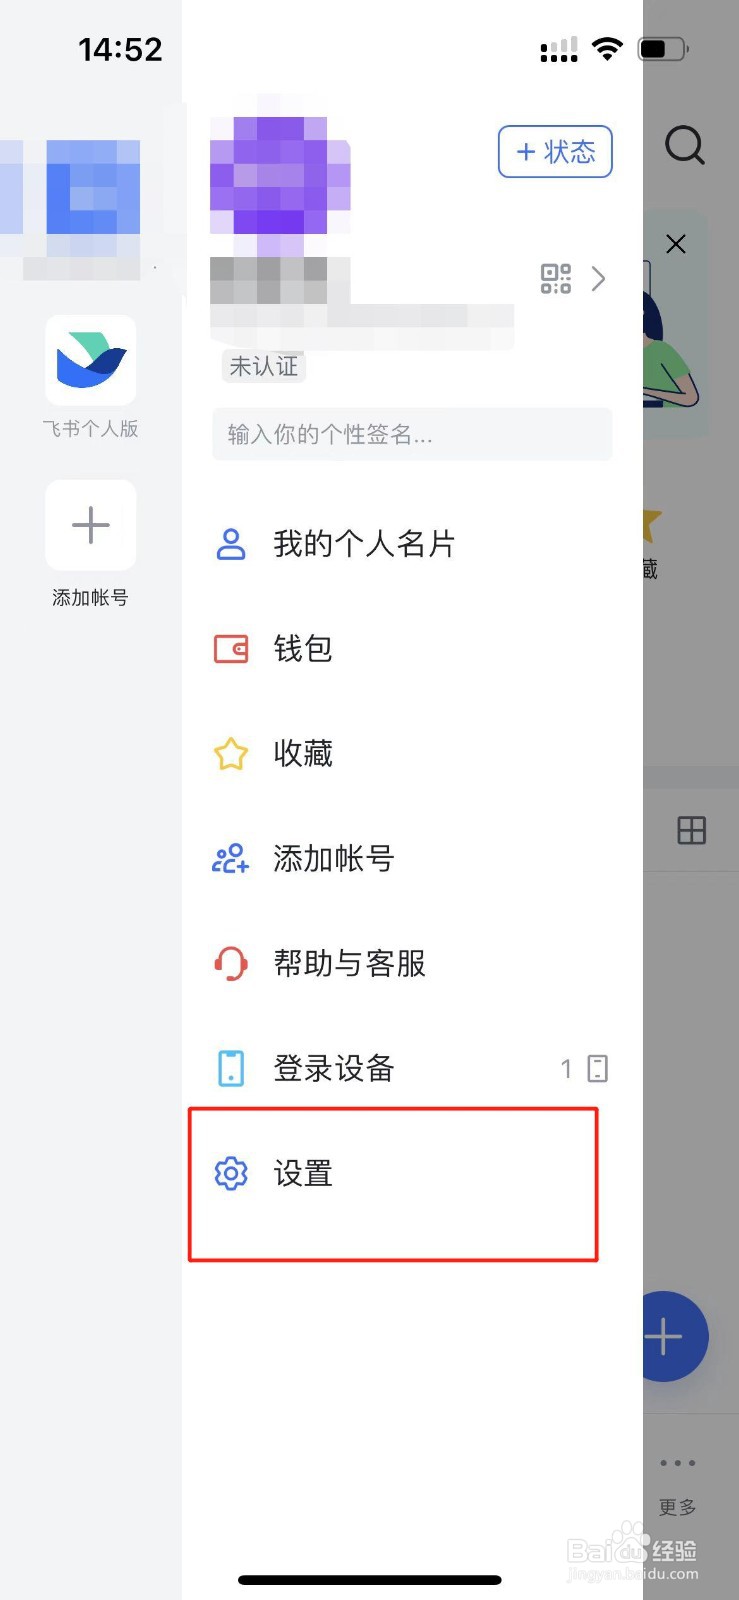
Task: Tap the 未认证 verification badge
Action: [x=263, y=366]
